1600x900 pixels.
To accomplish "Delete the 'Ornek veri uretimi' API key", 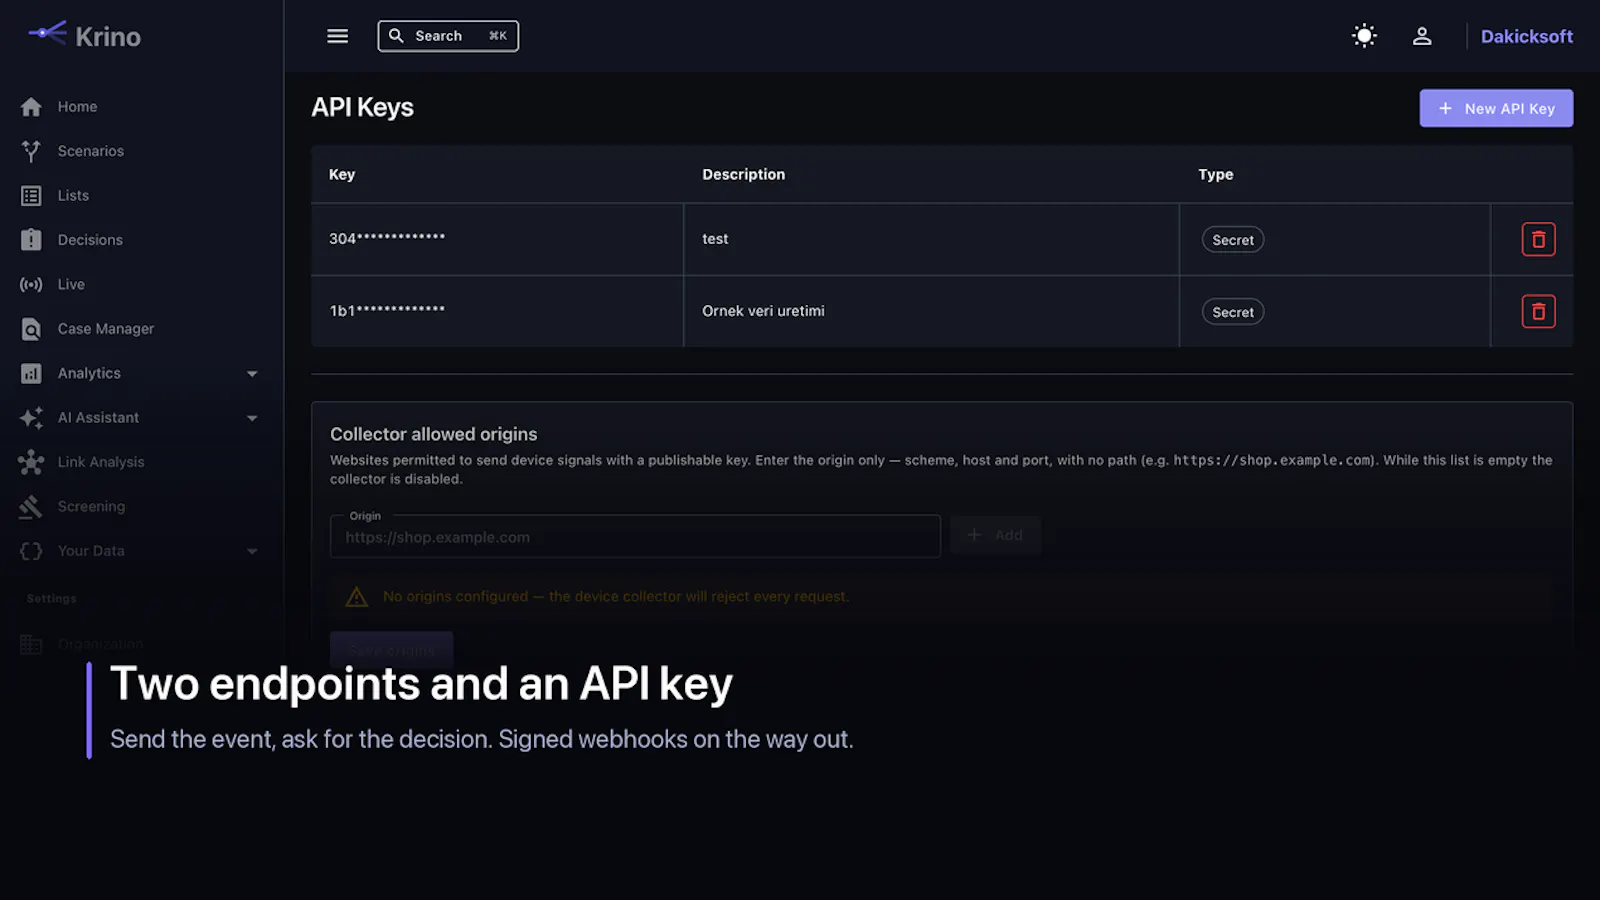I will 1538,312.
